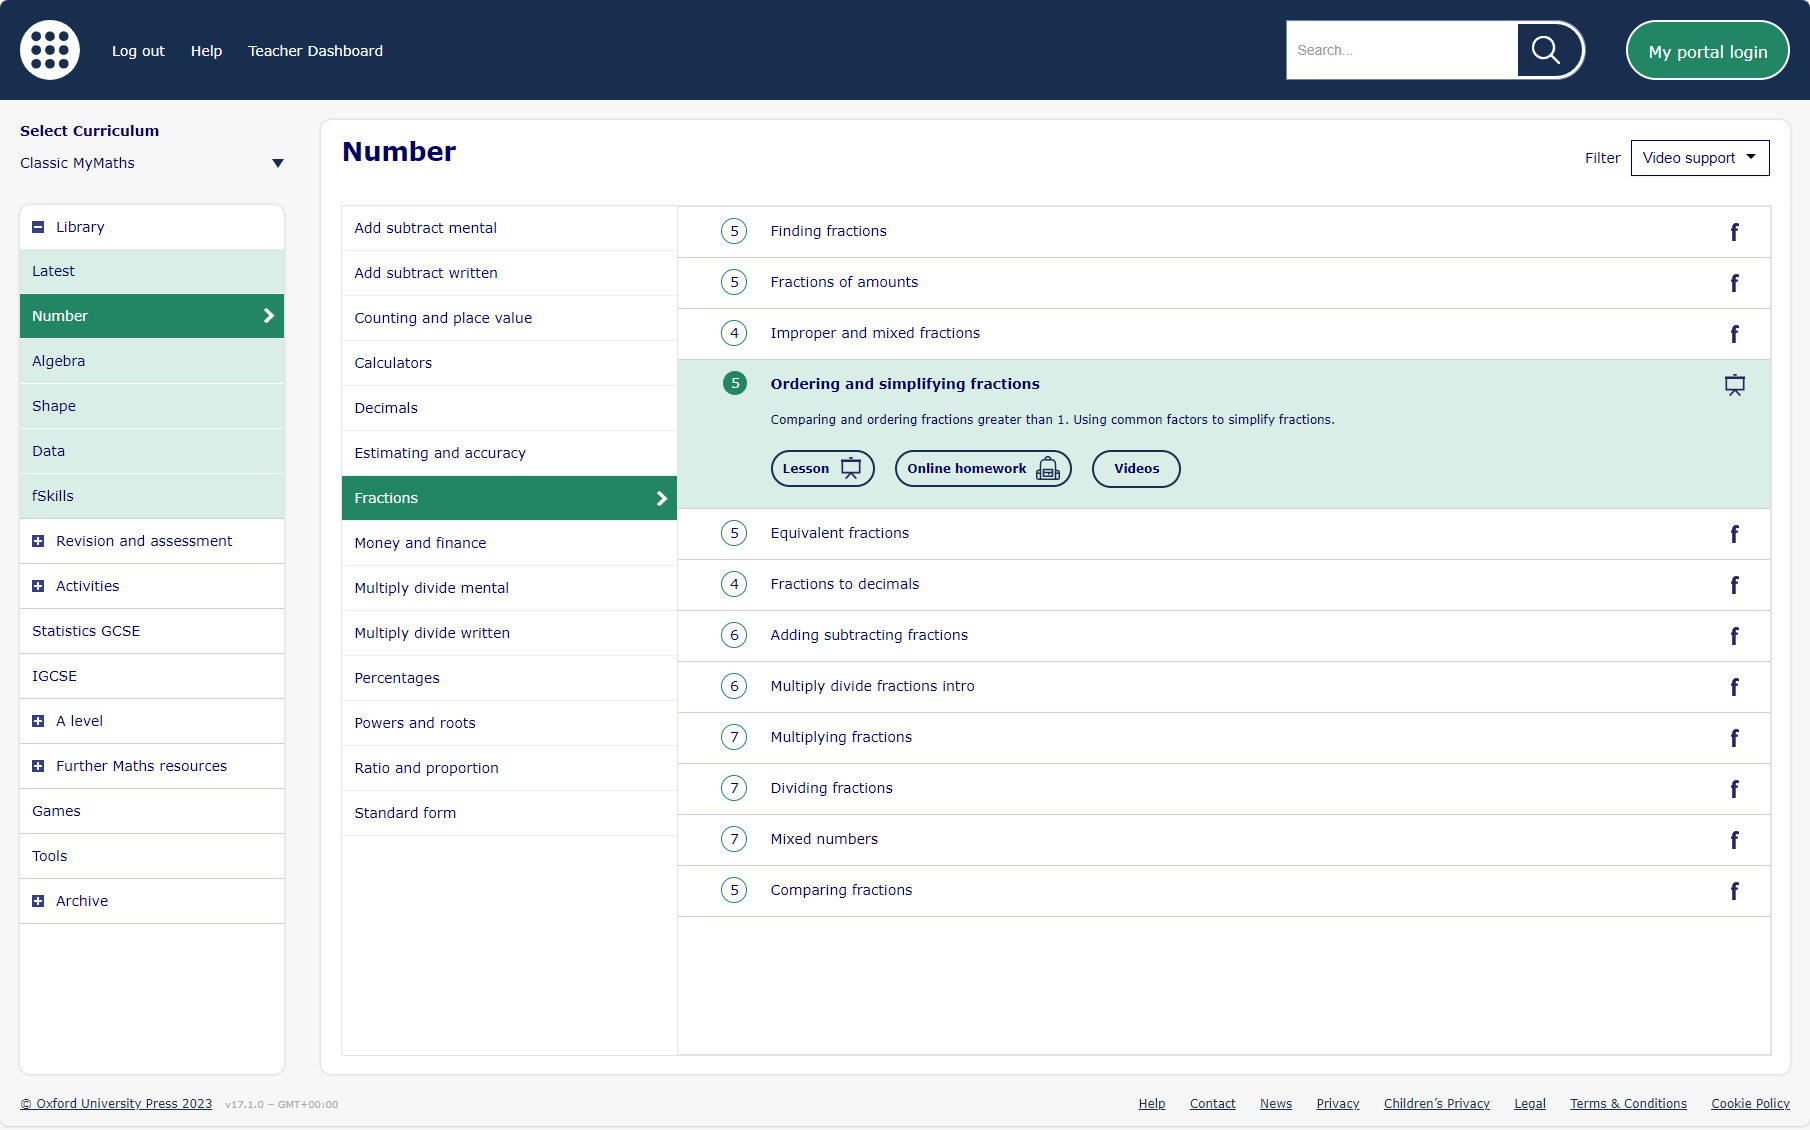Click the f icon on Fractions of amounts row
The image size is (1810, 1130).
pyautogui.click(x=1734, y=283)
